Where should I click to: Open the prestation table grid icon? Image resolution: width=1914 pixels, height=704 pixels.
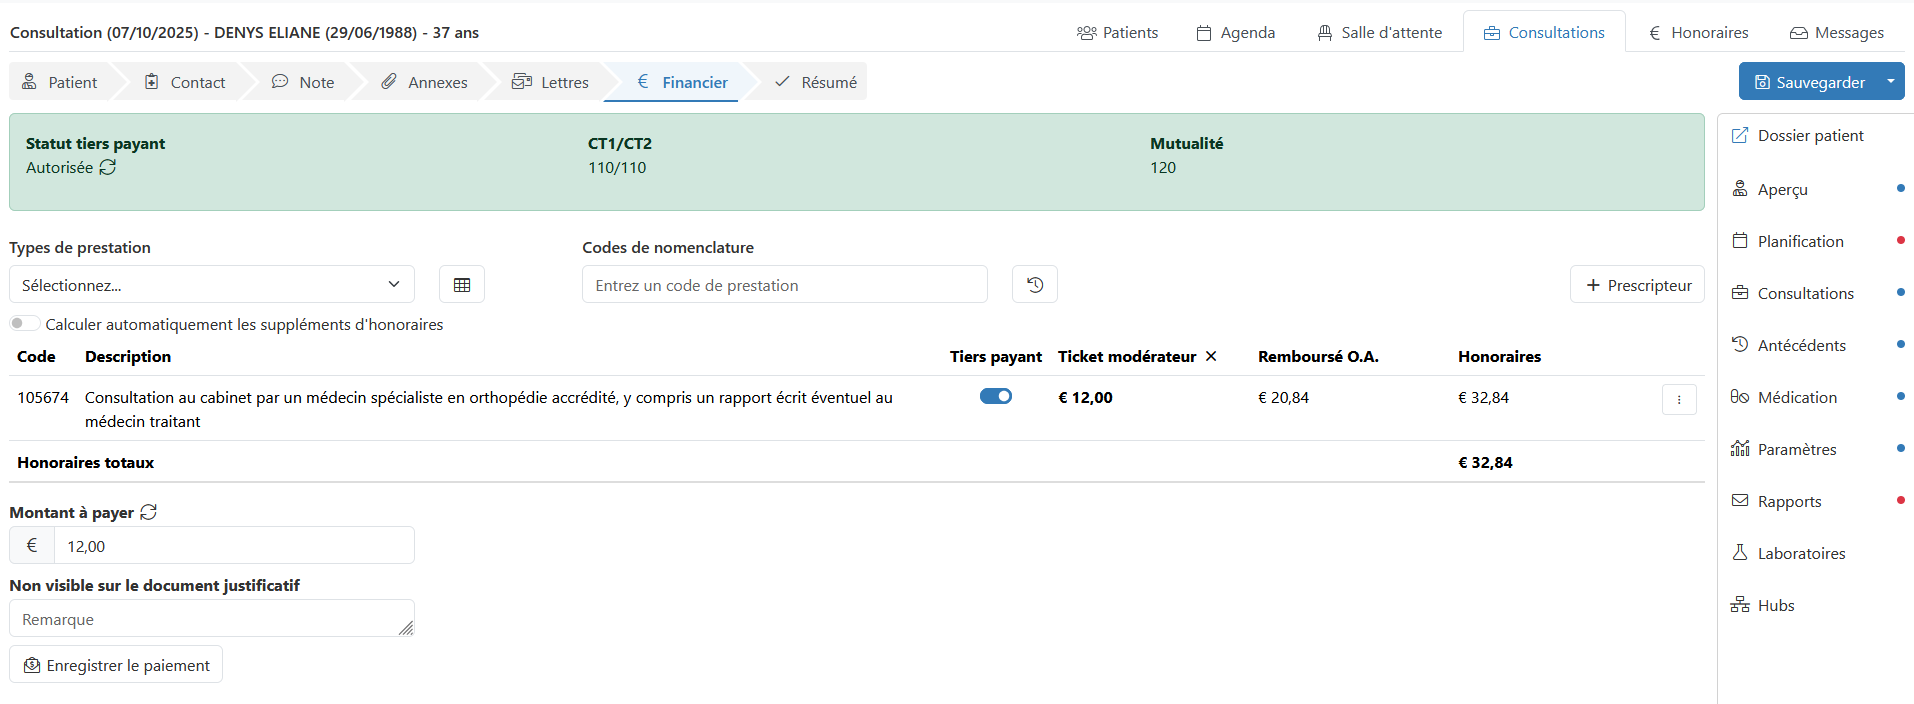pos(462,285)
